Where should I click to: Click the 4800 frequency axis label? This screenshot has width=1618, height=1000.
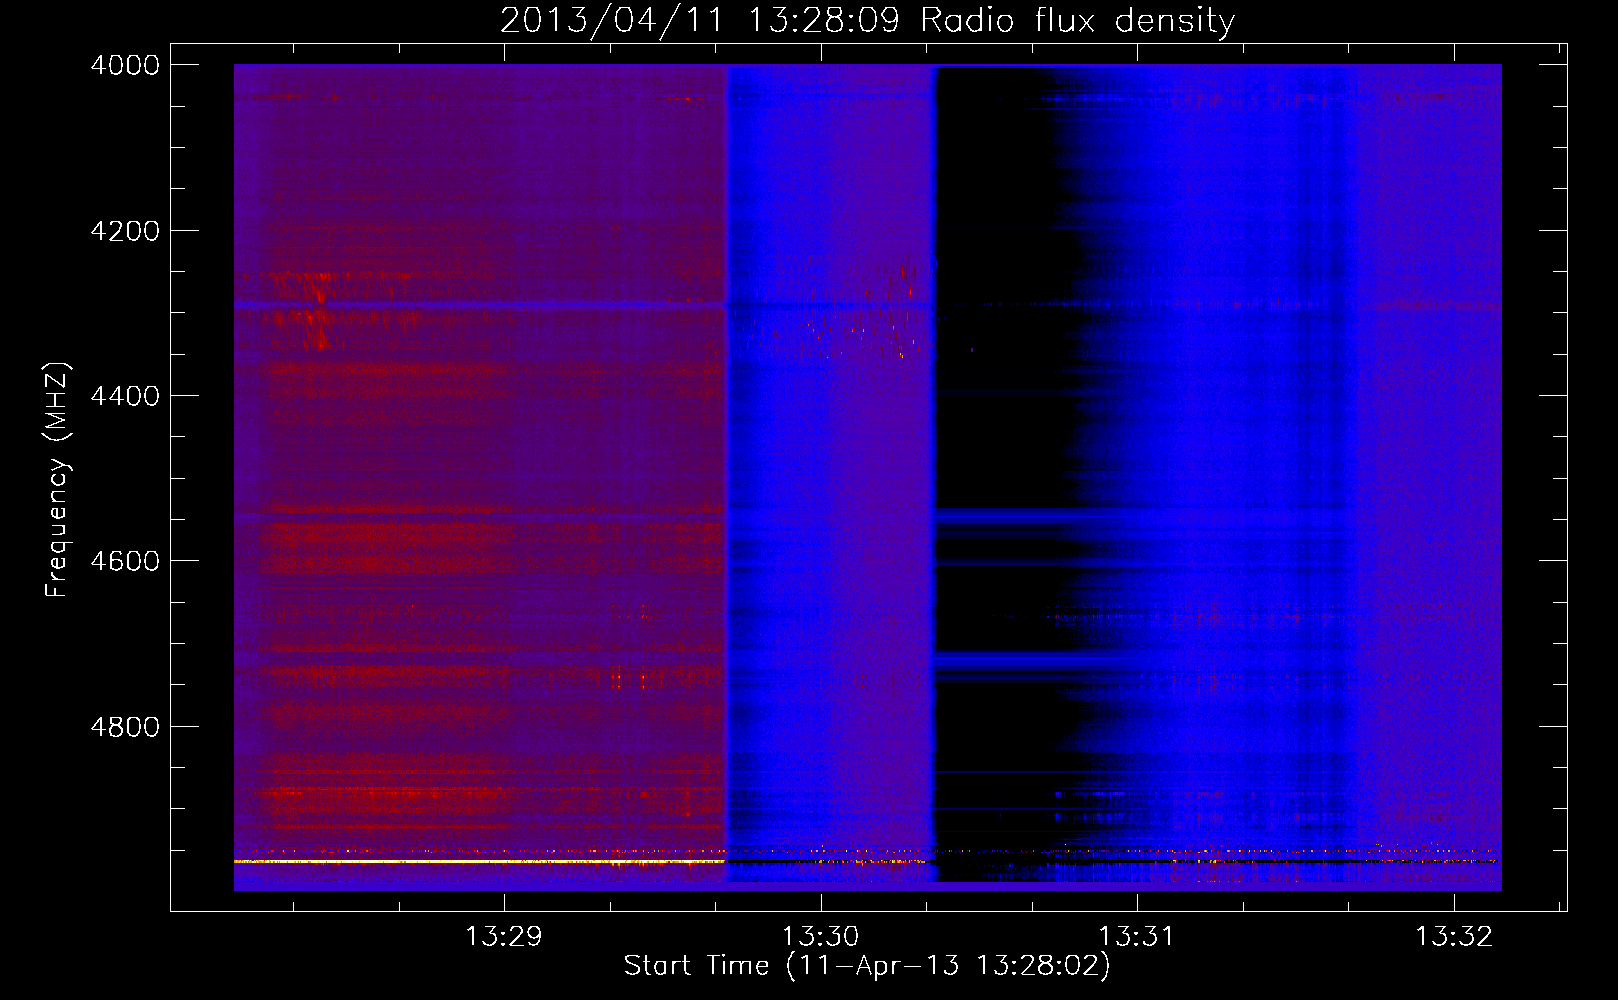tap(125, 726)
